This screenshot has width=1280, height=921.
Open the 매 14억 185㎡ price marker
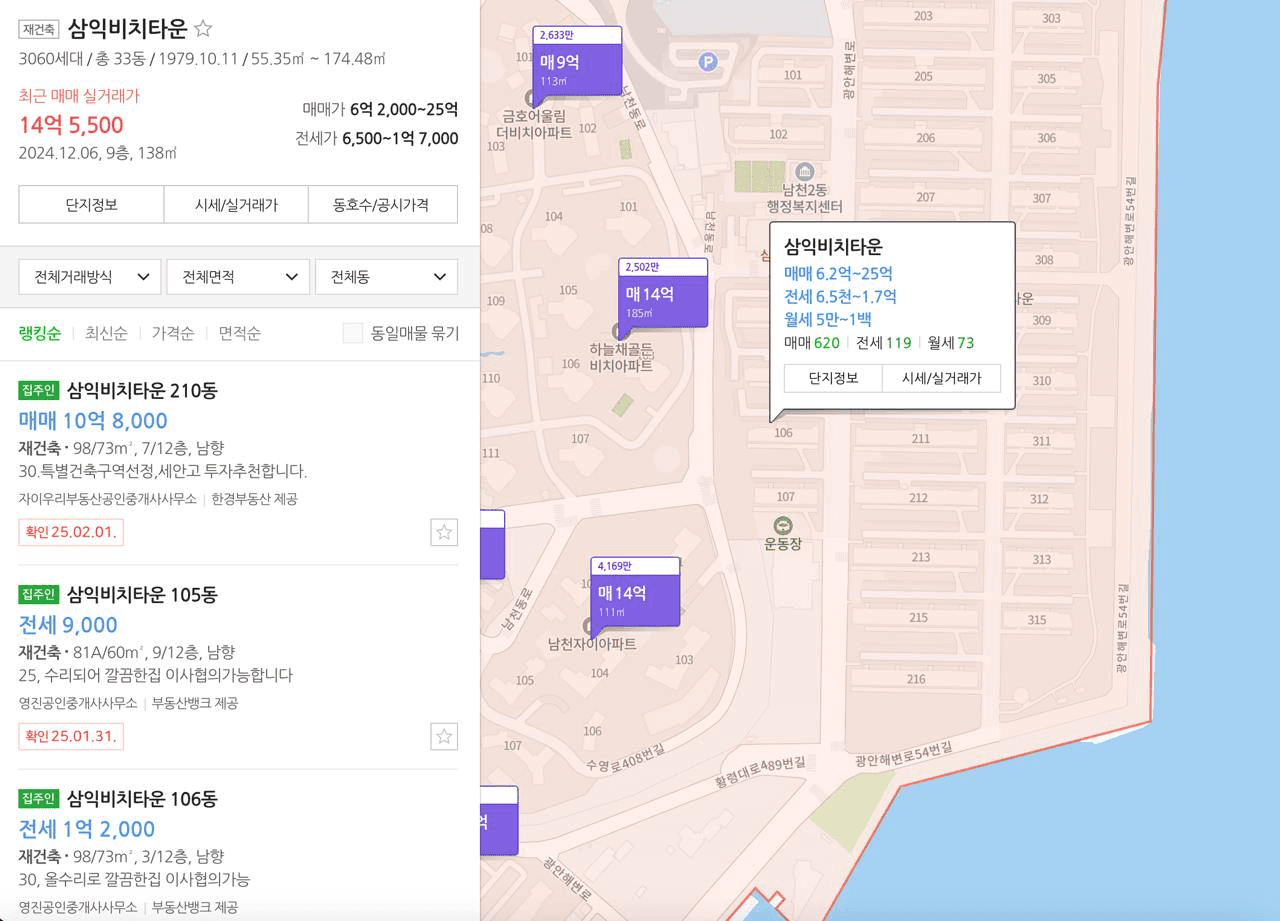[663, 298]
